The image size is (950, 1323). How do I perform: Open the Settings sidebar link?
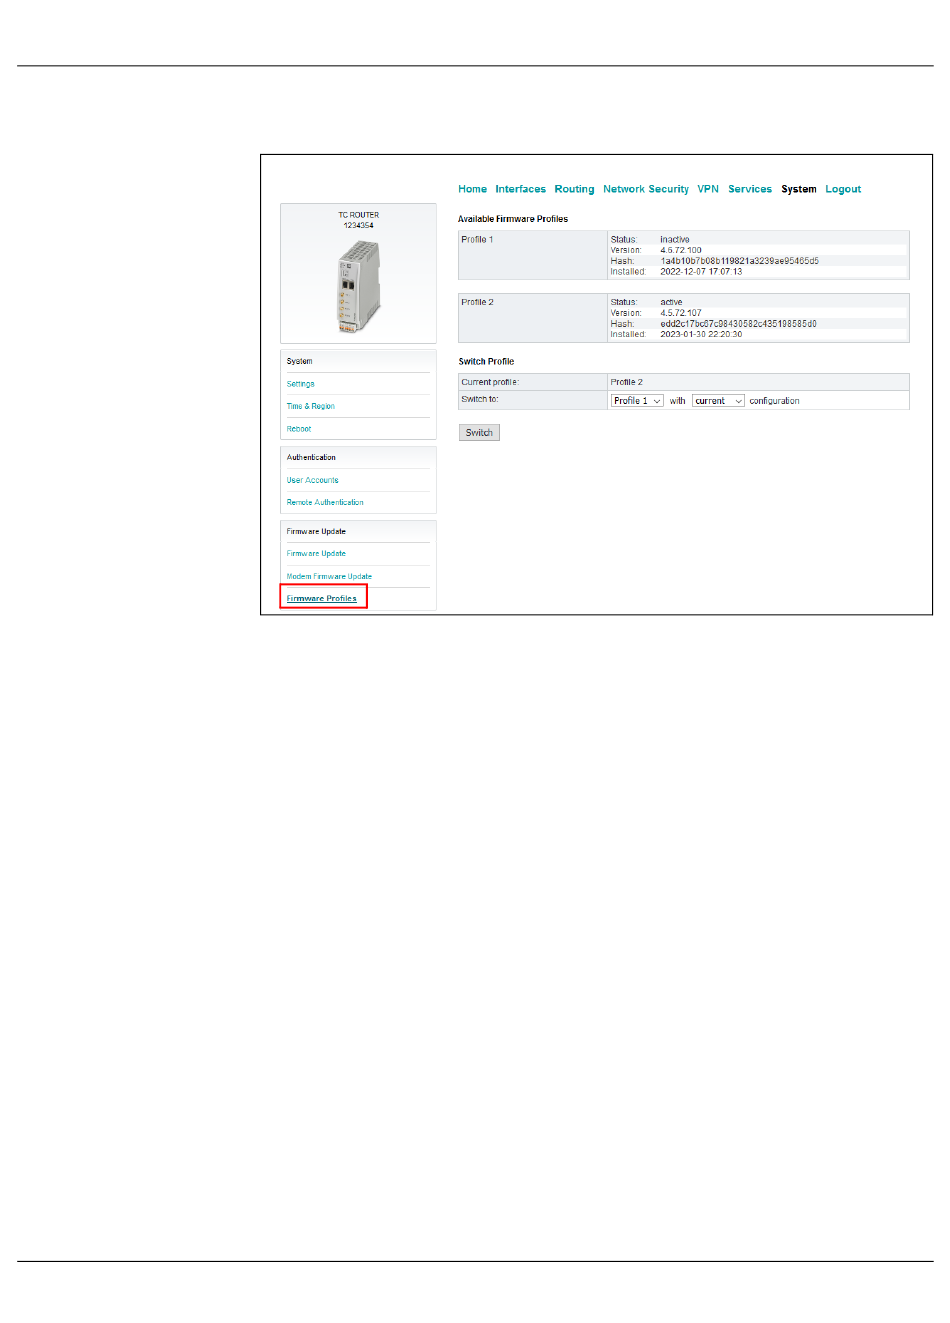(300, 384)
